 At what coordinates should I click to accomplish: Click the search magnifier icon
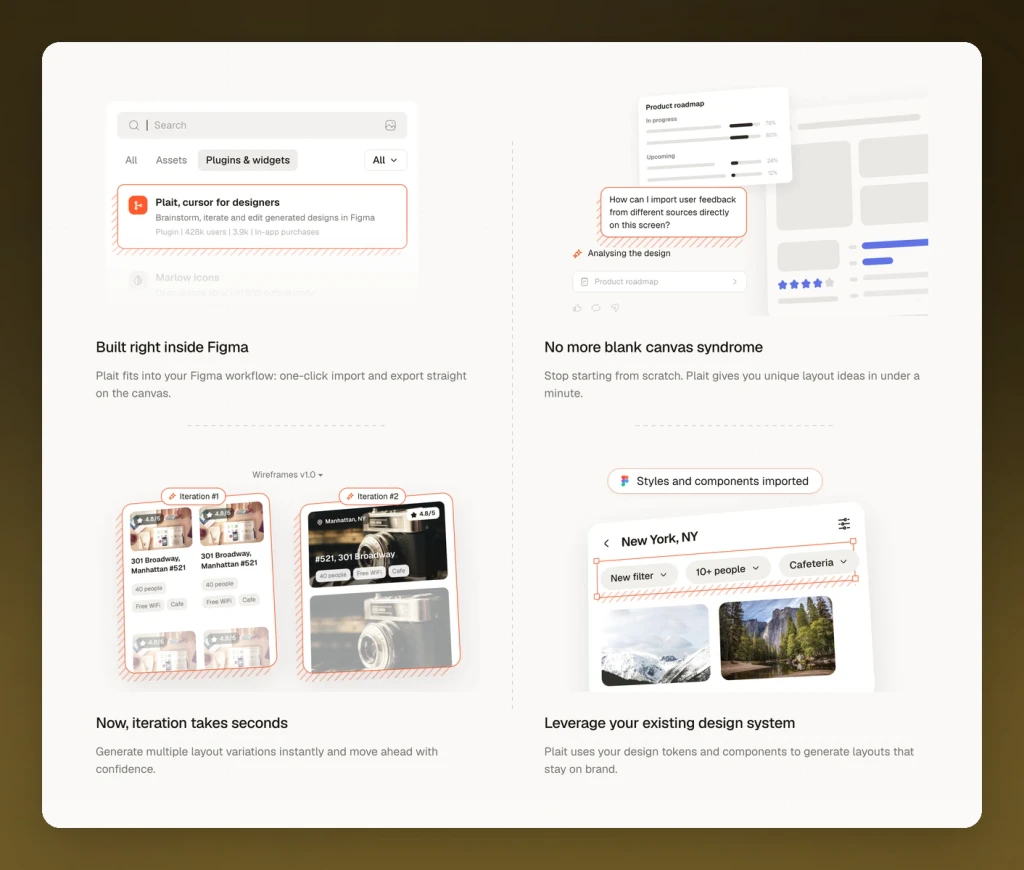[x=134, y=125]
